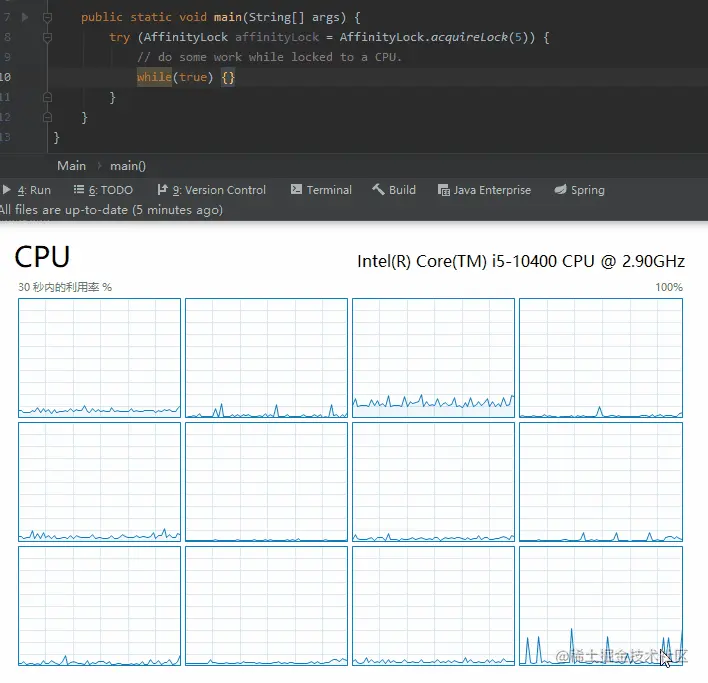
Task: Click the CPU heading in Task Manager
Action: pyautogui.click(x=42, y=257)
